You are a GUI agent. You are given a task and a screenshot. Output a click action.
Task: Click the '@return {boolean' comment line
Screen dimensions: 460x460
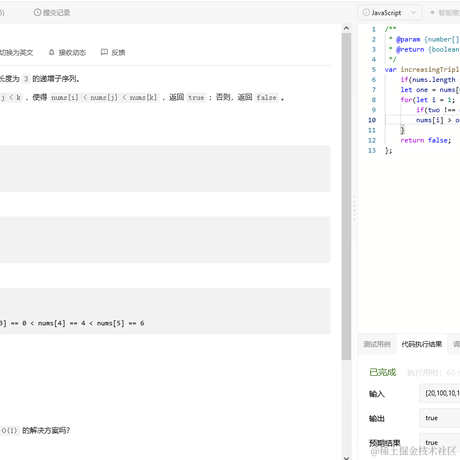[x=424, y=49]
